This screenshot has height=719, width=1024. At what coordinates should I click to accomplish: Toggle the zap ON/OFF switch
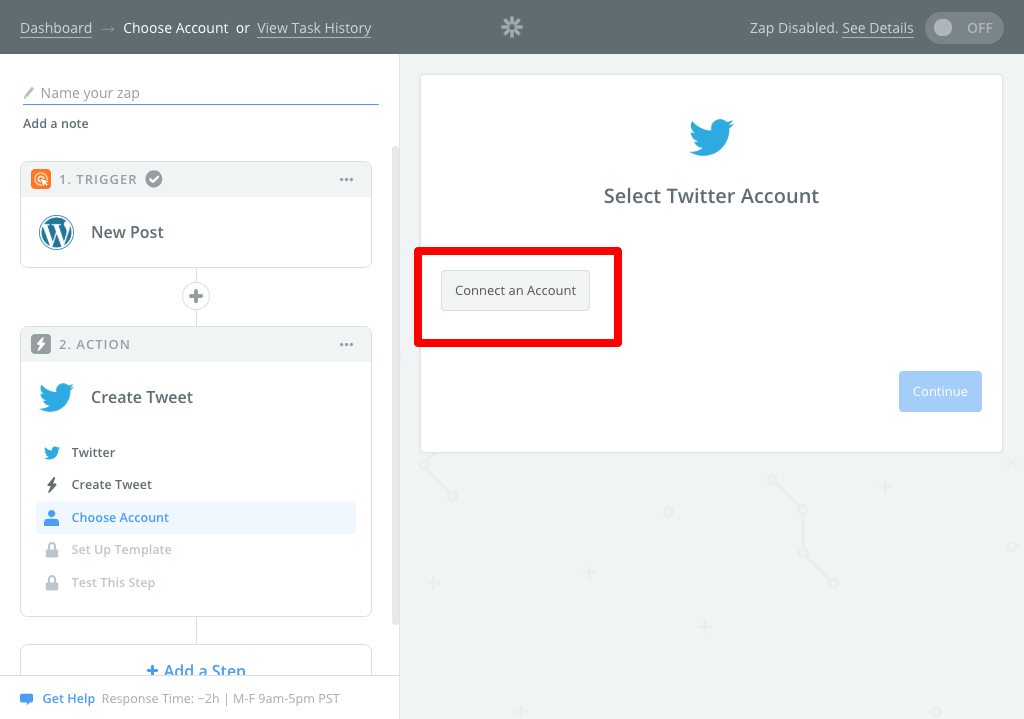[x=964, y=28]
